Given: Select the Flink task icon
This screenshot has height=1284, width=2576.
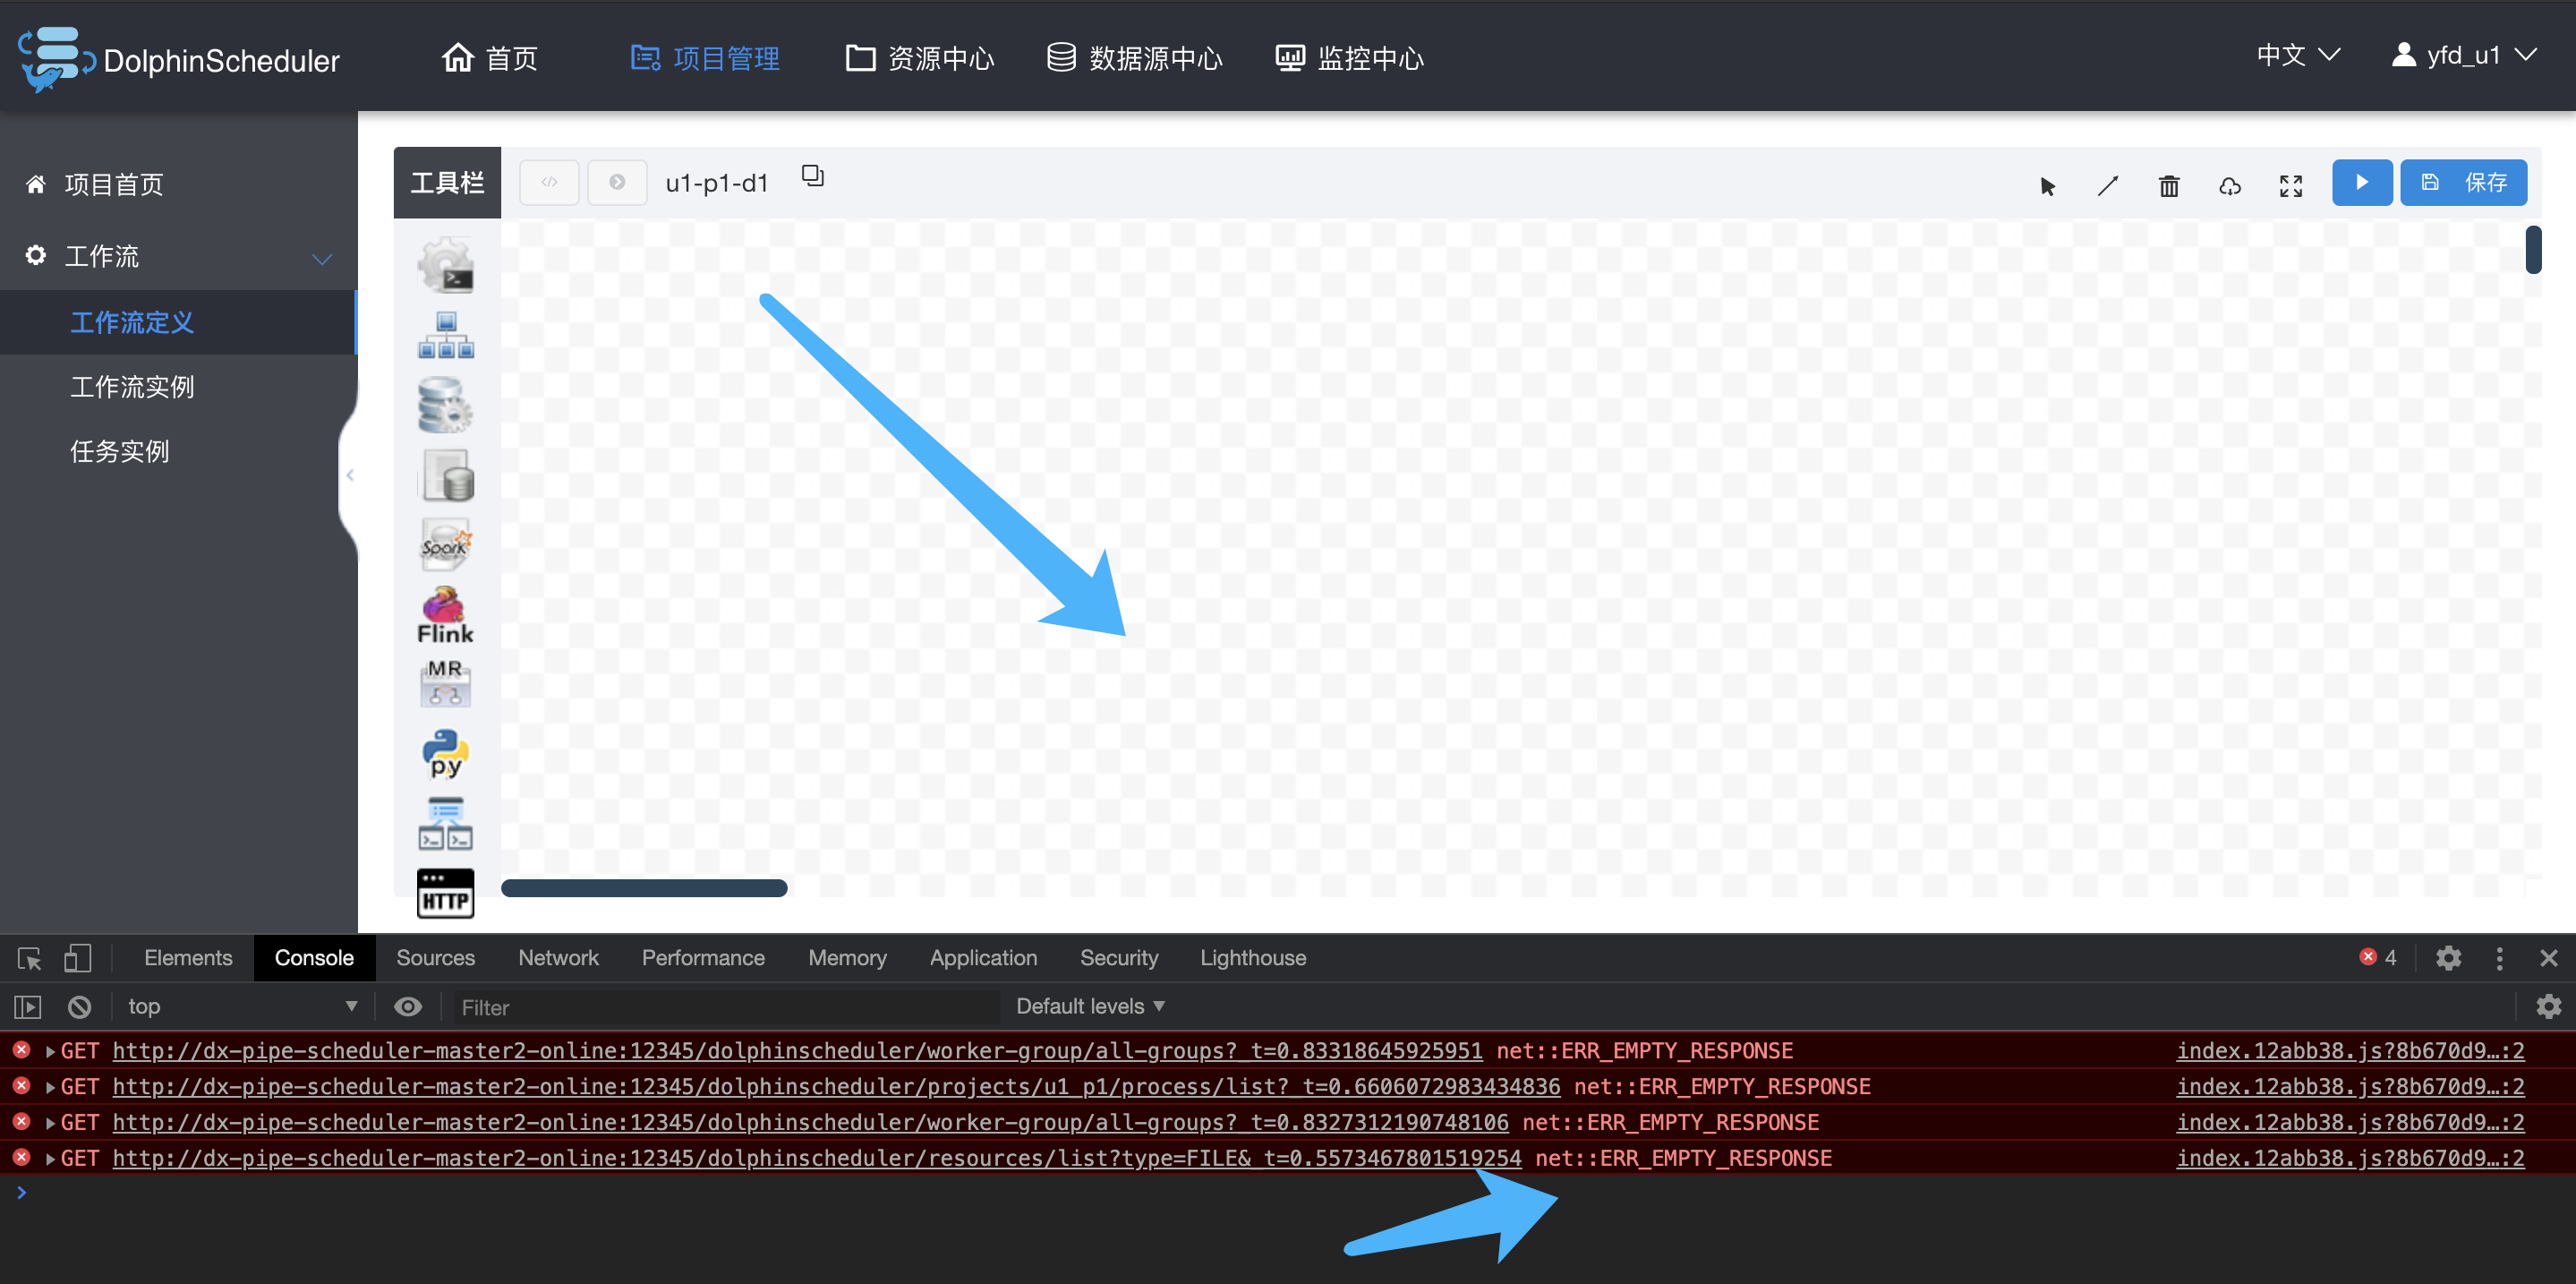Looking at the screenshot, I should pyautogui.click(x=445, y=615).
